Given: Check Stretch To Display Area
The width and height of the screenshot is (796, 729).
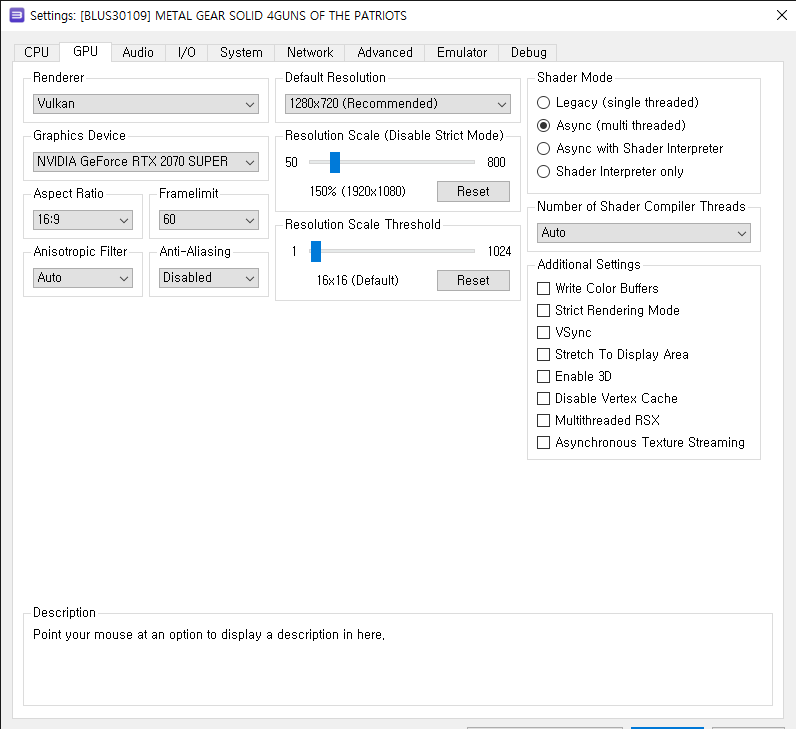Looking at the screenshot, I should (613, 354).
